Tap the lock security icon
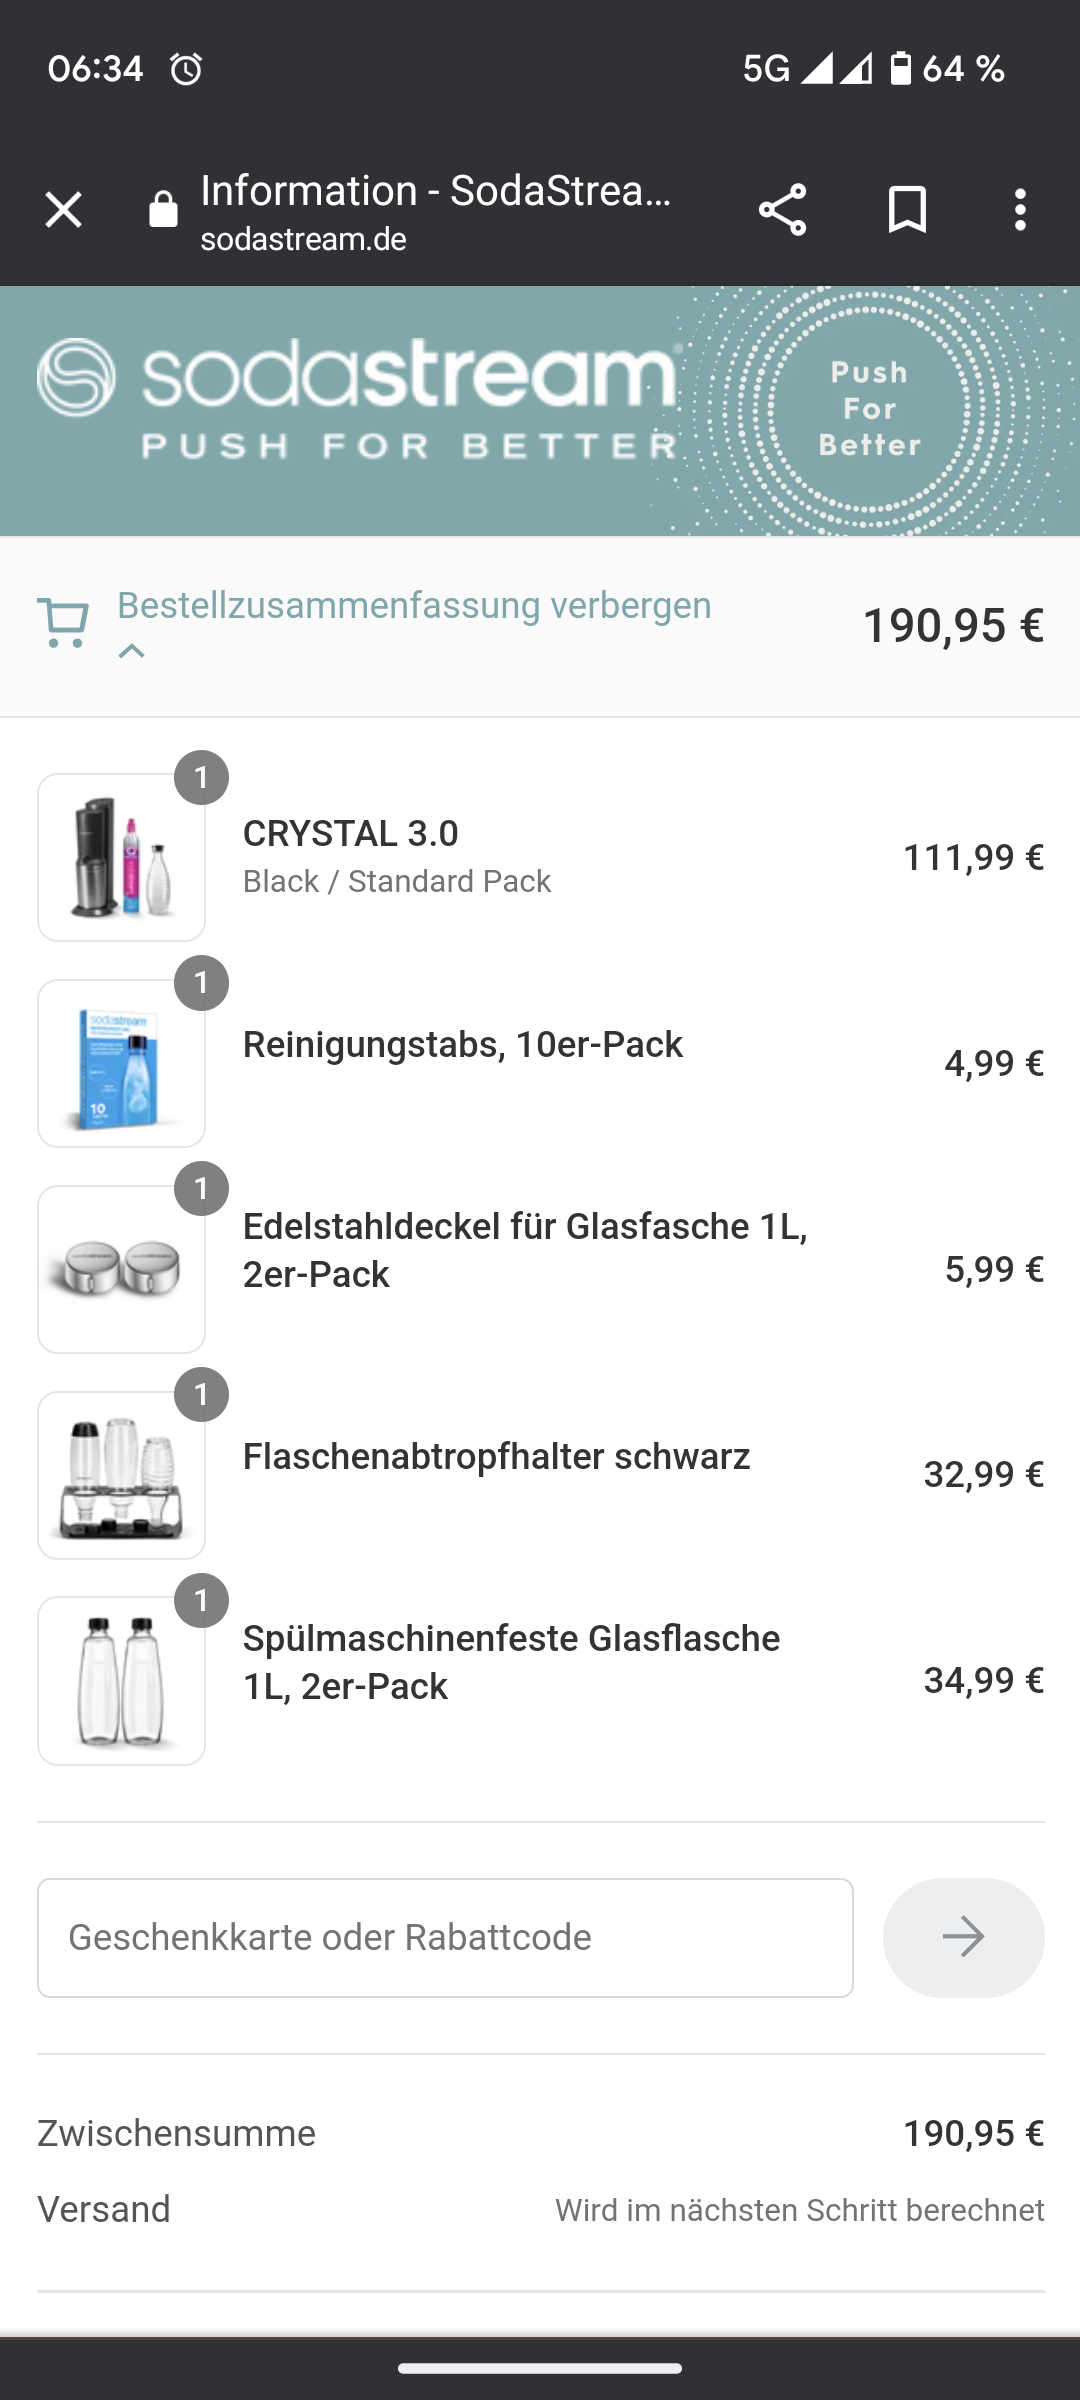 click(x=163, y=211)
